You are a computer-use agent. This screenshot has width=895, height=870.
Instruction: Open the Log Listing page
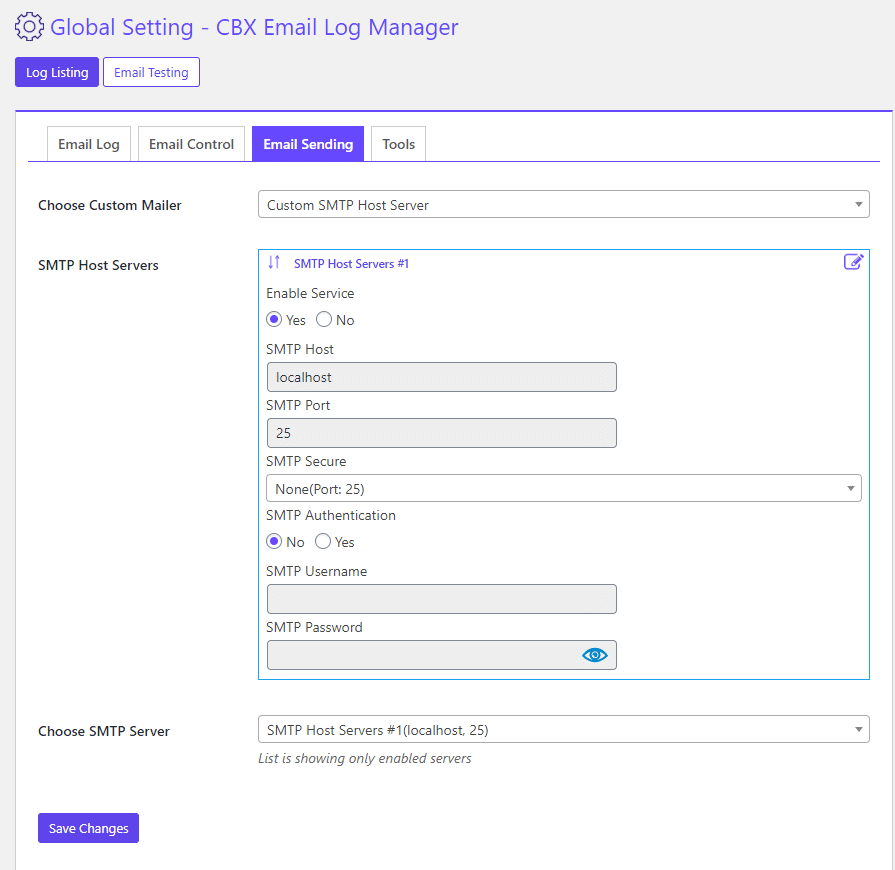pos(57,73)
